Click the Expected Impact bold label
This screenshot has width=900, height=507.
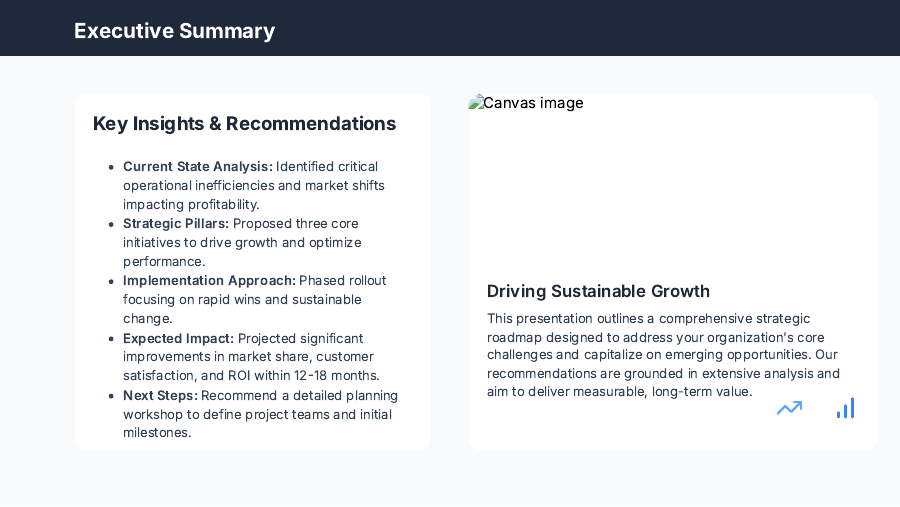178,339
